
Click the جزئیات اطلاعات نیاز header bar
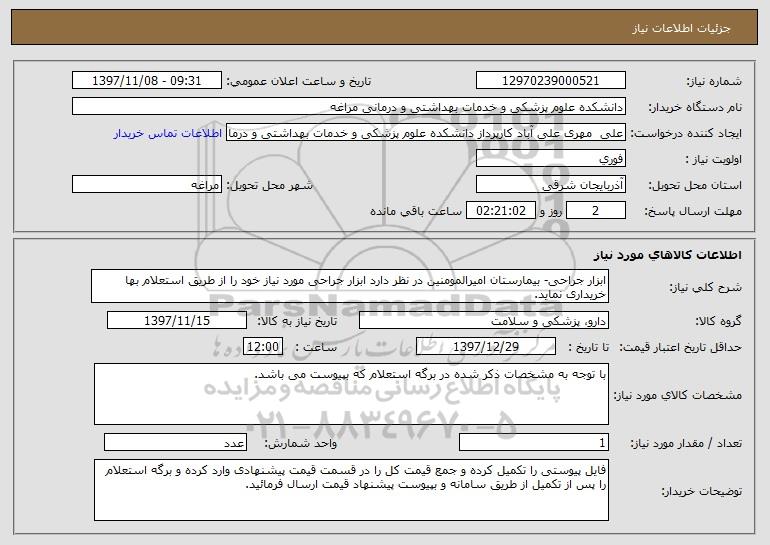[x=385, y=27]
